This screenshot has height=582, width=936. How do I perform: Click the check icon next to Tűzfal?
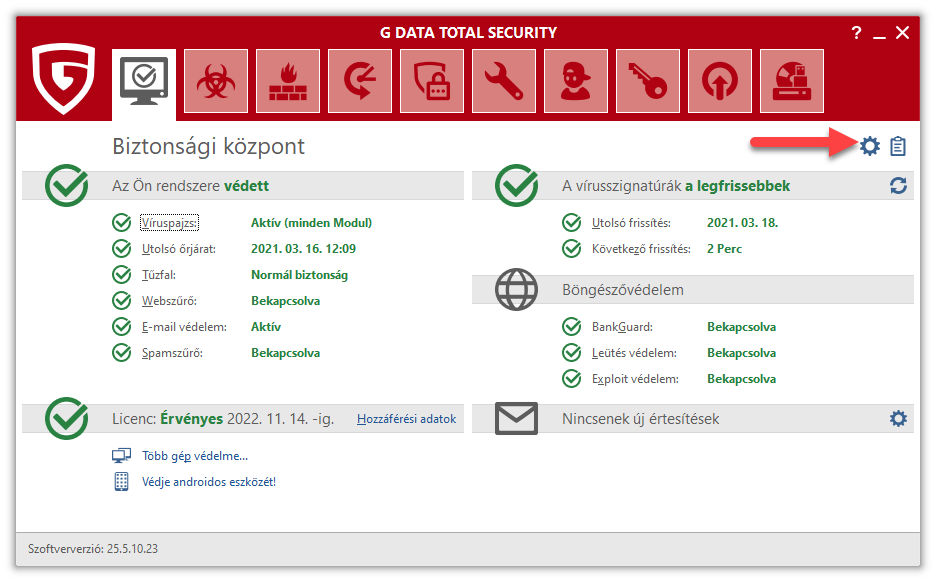[x=122, y=275]
